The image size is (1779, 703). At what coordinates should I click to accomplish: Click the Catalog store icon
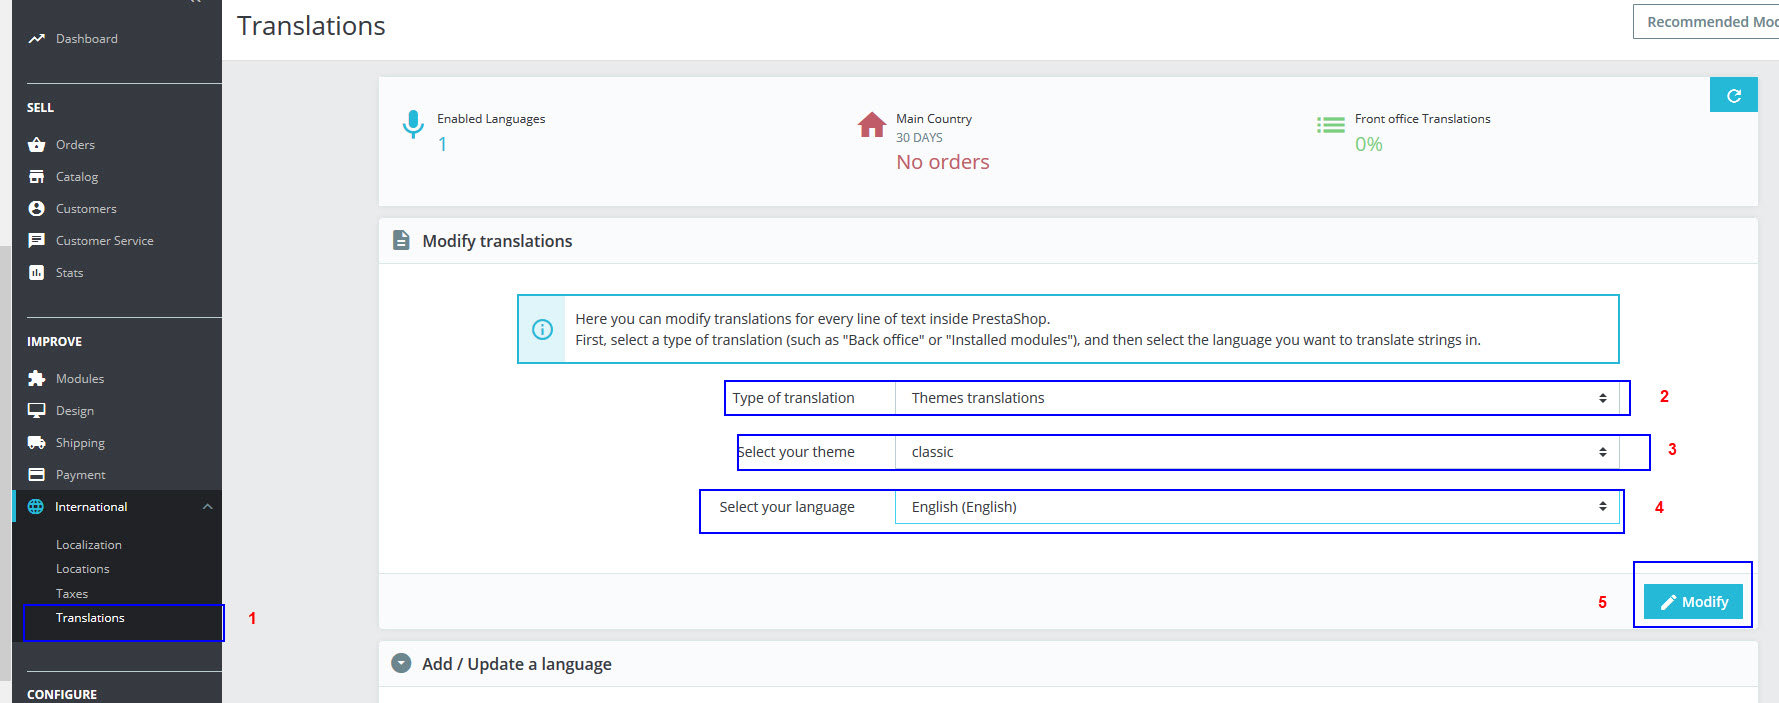37,177
